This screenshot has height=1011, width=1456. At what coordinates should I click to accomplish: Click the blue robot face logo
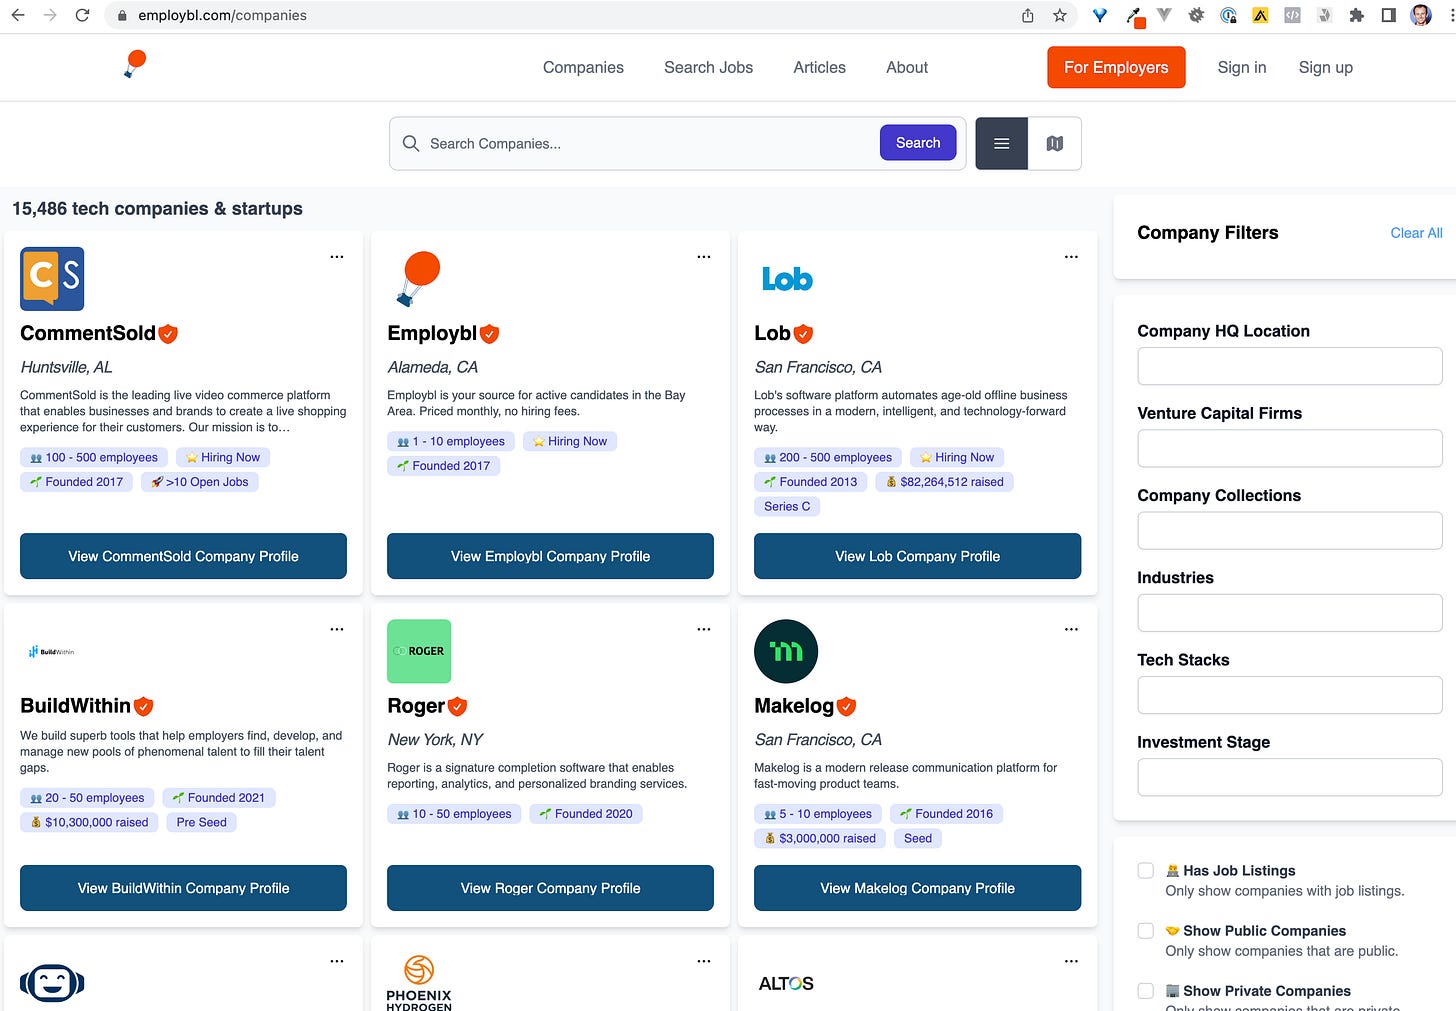pyautogui.click(x=52, y=983)
